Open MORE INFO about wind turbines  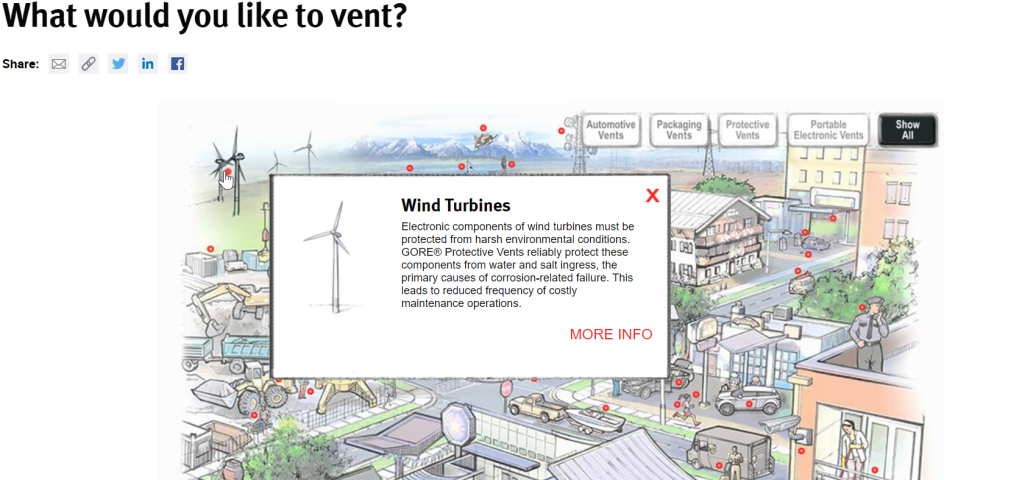[x=610, y=334]
